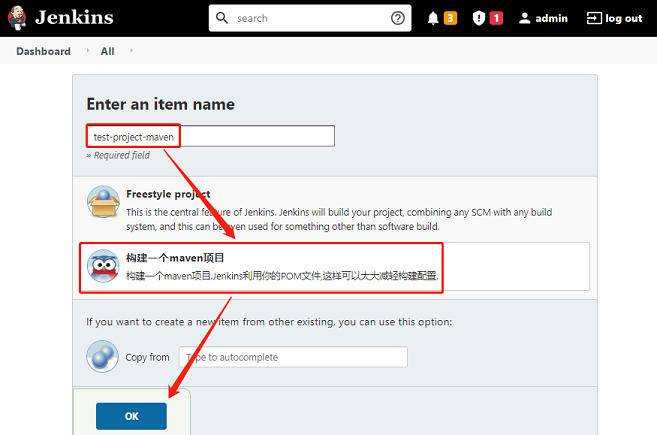Go to the Dashboard breadcrumb
657x435 pixels.
(43, 51)
